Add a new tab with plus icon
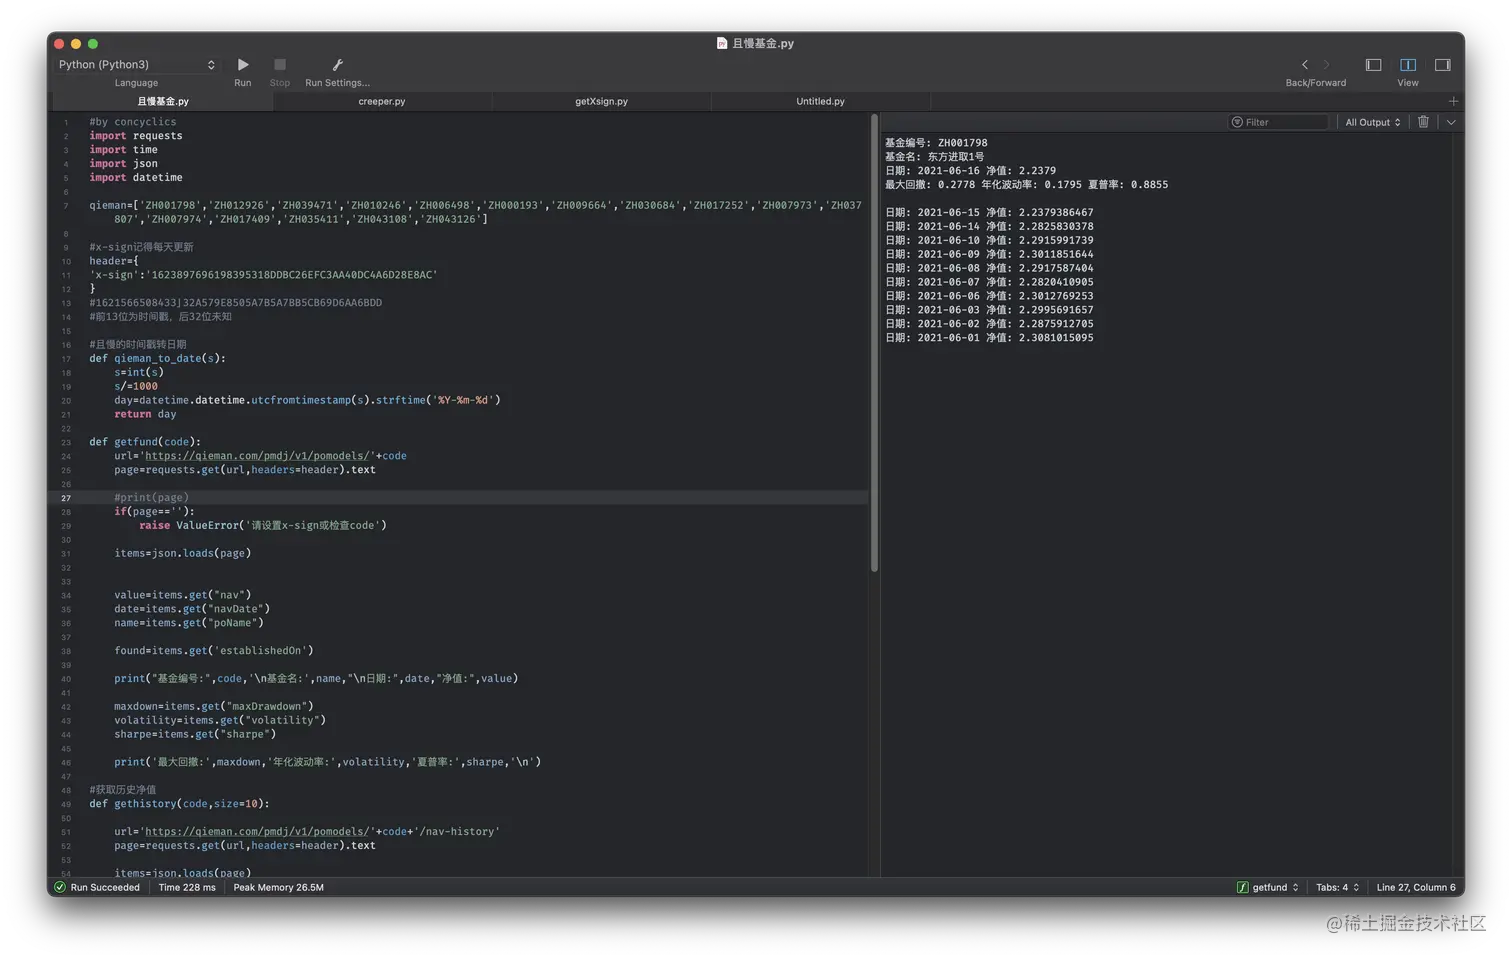This screenshot has height=959, width=1512. click(x=1453, y=101)
